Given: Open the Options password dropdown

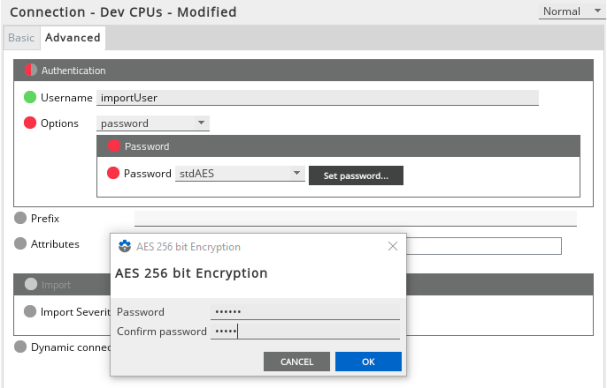Looking at the screenshot, I should click(x=153, y=123).
